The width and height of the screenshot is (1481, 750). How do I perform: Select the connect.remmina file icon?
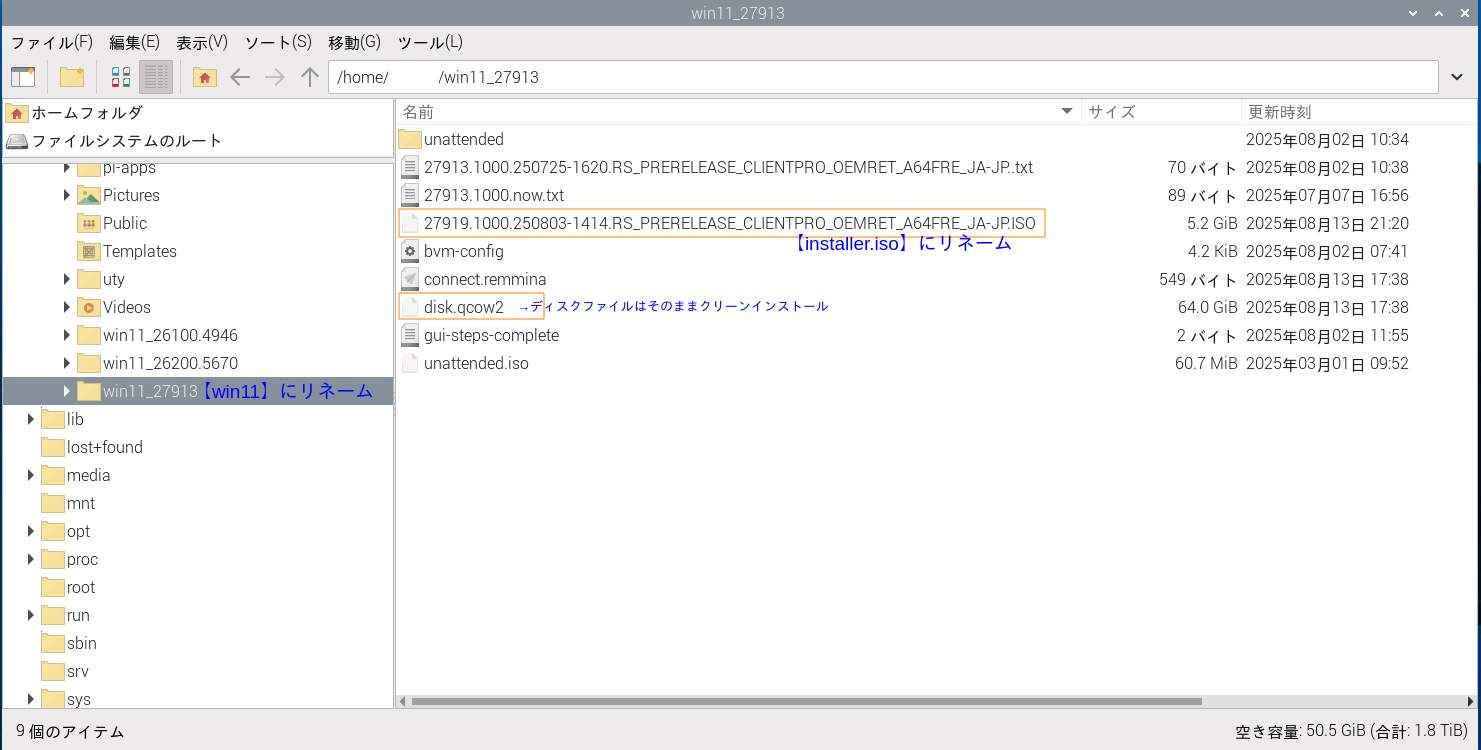[409, 279]
